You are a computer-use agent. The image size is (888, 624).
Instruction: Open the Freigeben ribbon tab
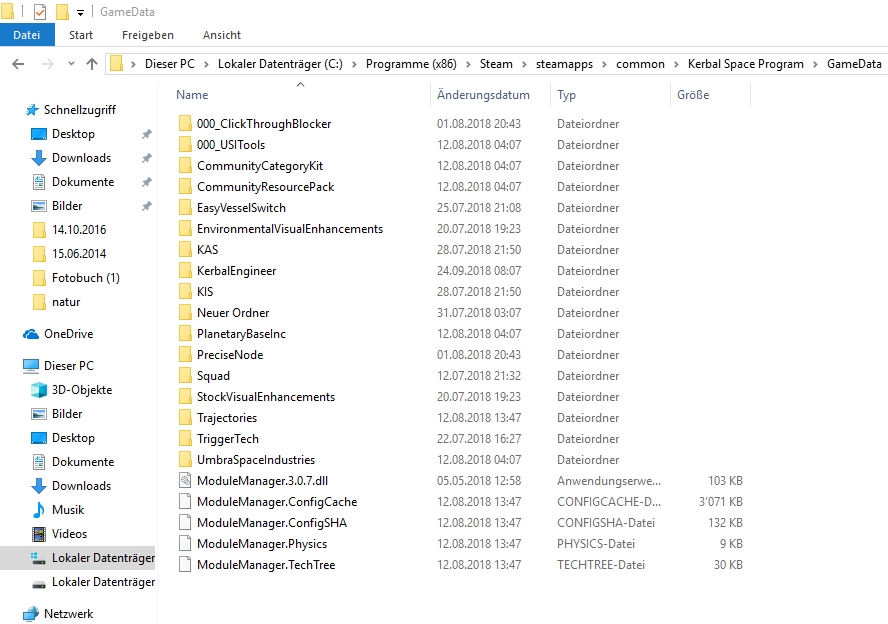coord(147,35)
